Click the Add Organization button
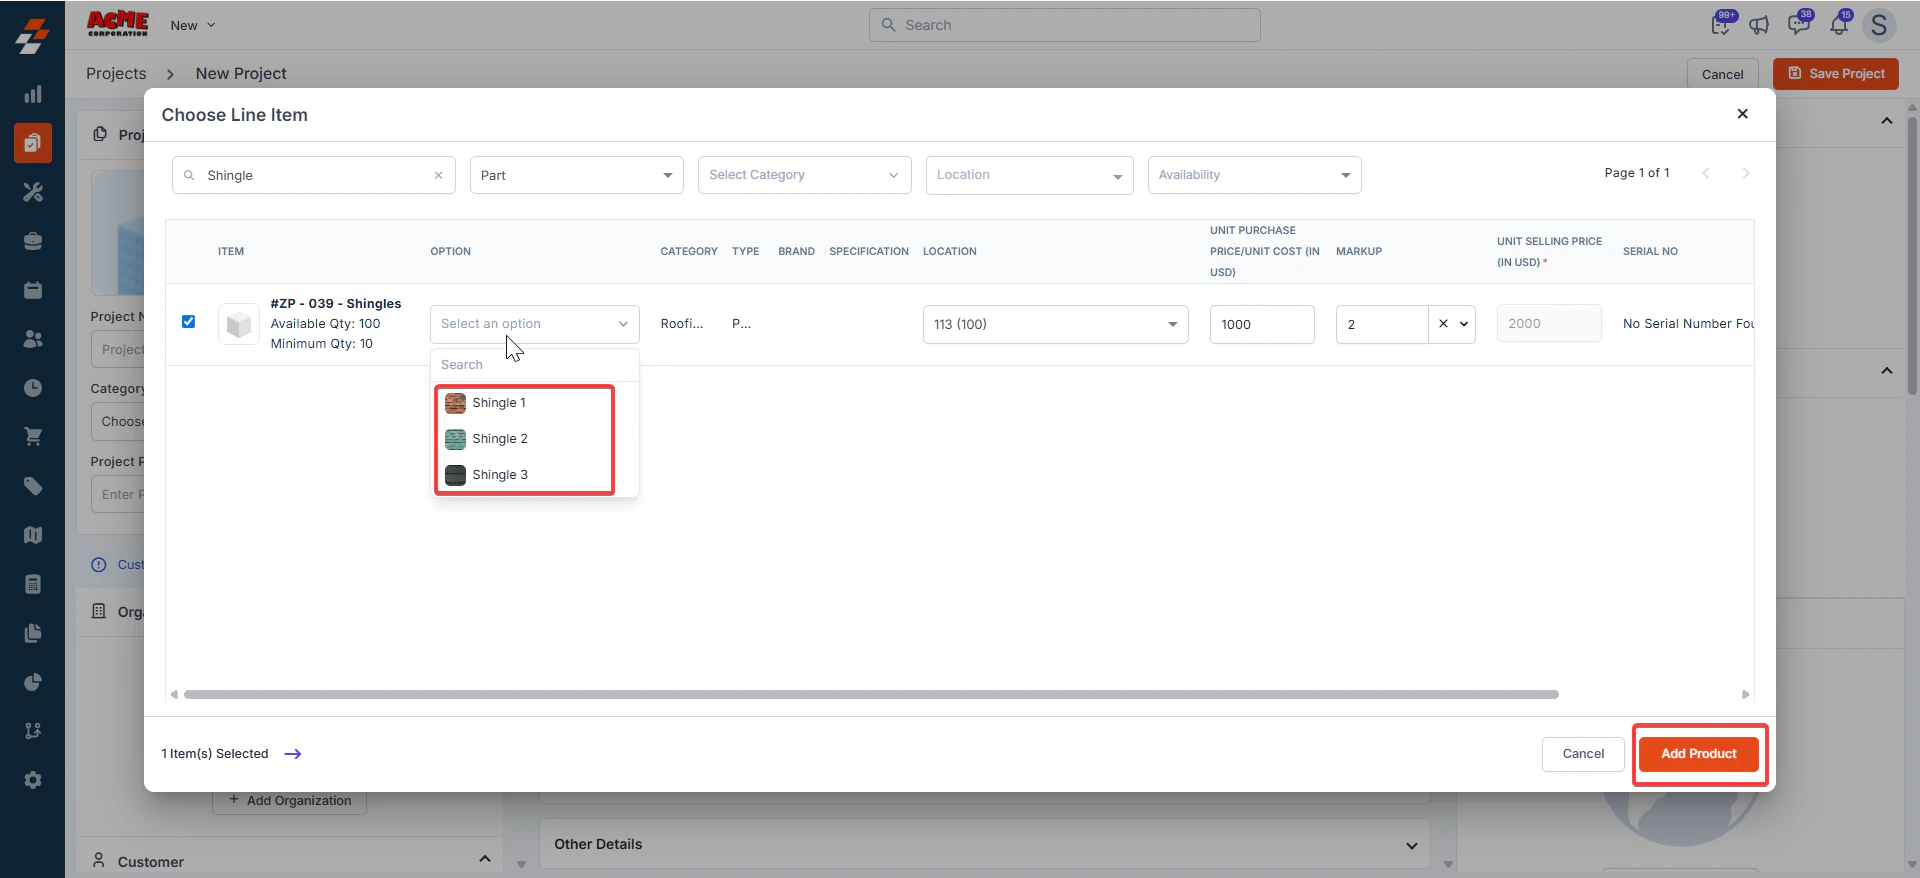The width and height of the screenshot is (1920, 878). (x=289, y=800)
